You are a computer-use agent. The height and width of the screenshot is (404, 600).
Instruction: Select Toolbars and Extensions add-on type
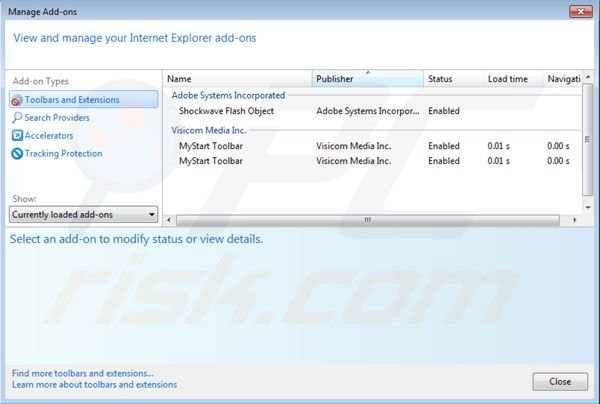pyautogui.click(x=83, y=99)
